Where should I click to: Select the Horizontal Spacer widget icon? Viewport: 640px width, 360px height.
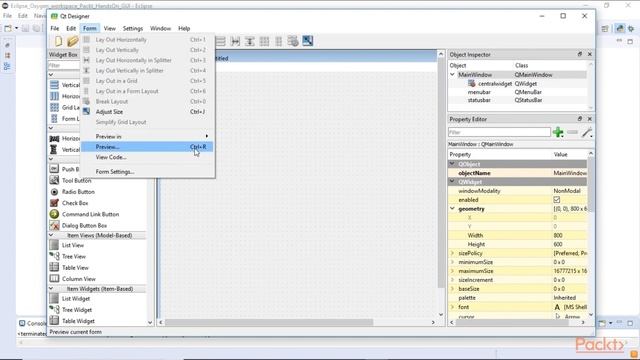click(x=54, y=139)
